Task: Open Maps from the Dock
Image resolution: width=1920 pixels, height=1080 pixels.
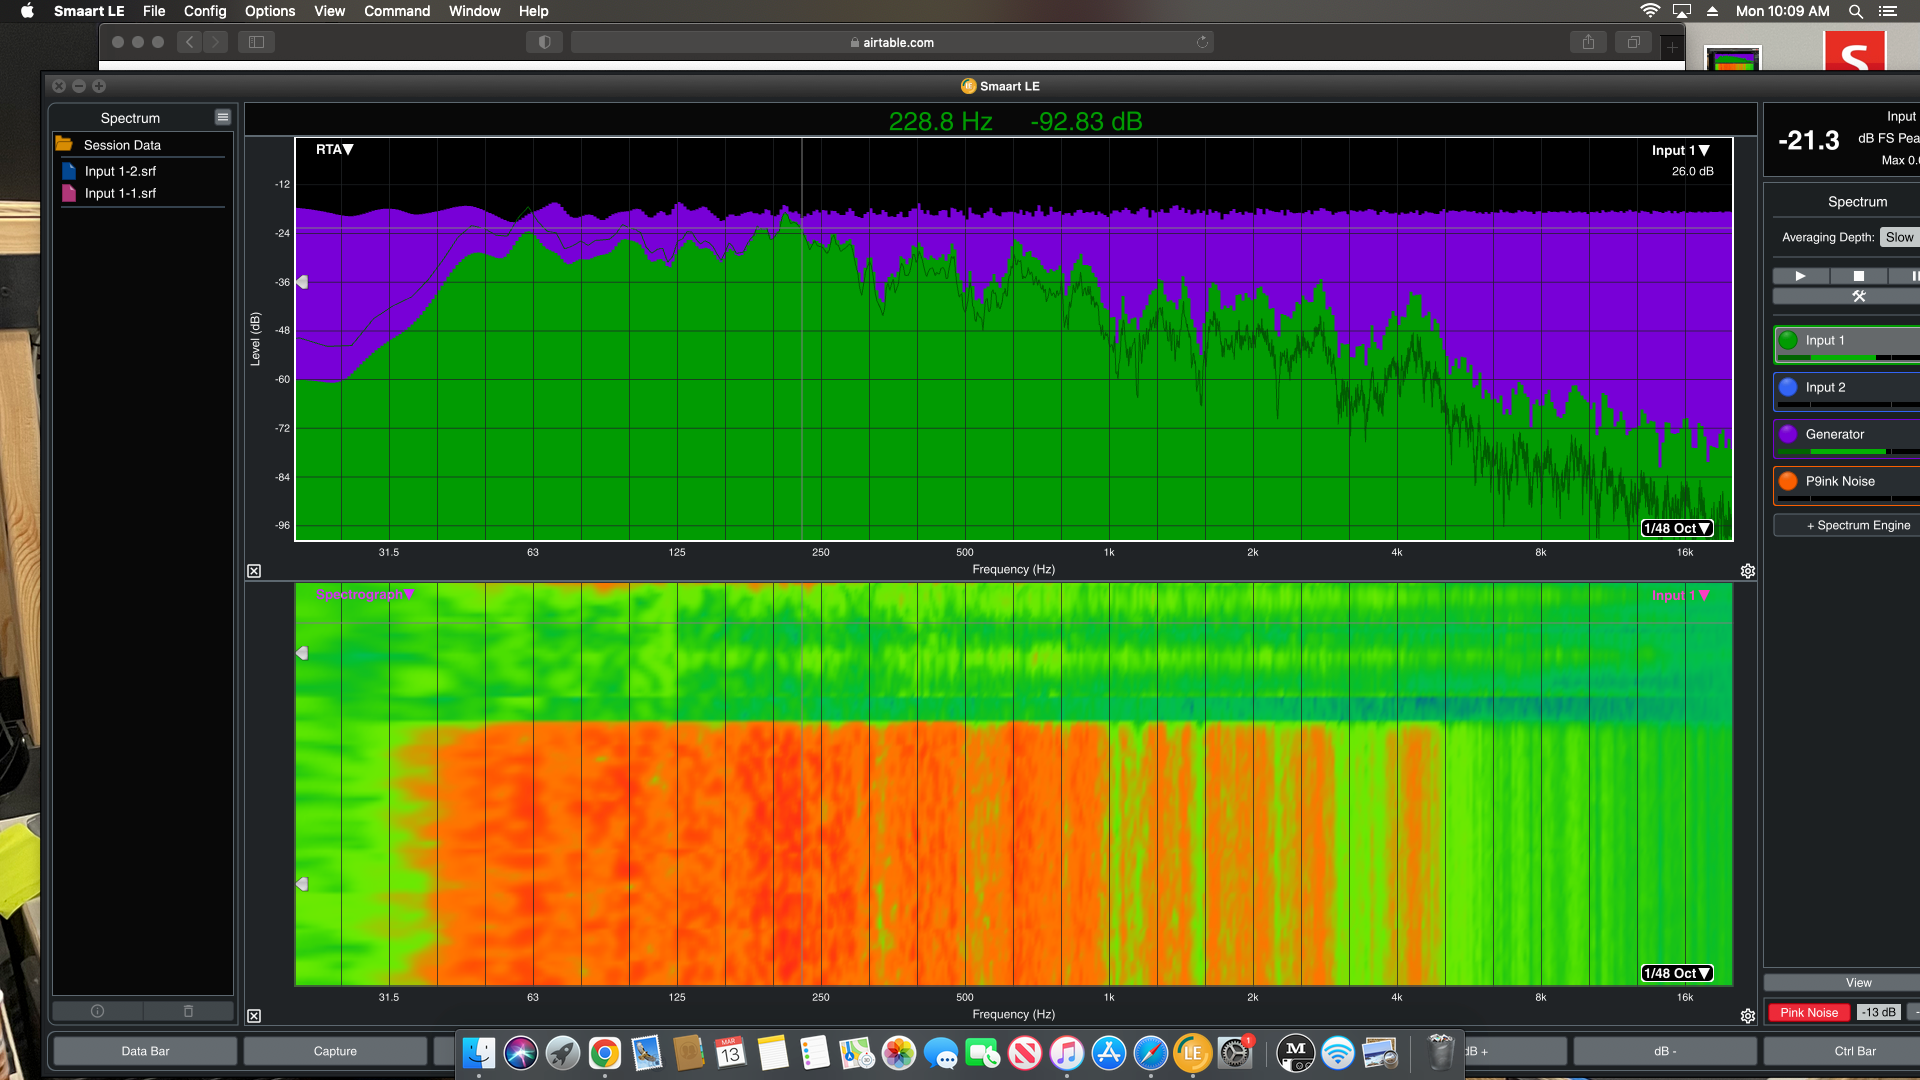Action: pyautogui.click(x=857, y=1053)
